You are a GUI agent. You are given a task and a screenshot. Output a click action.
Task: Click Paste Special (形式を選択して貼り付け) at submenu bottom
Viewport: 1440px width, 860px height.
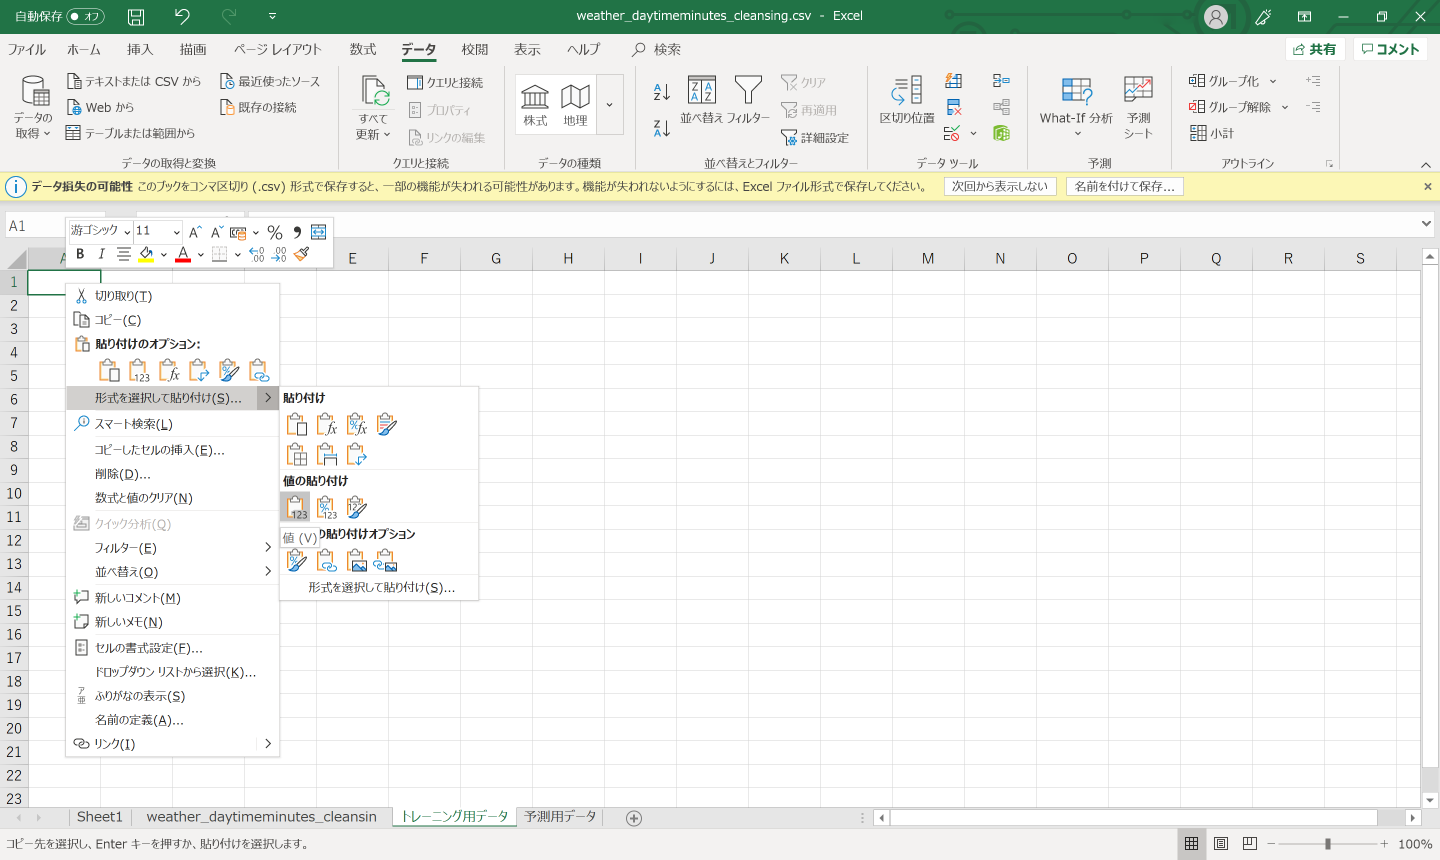(x=381, y=588)
